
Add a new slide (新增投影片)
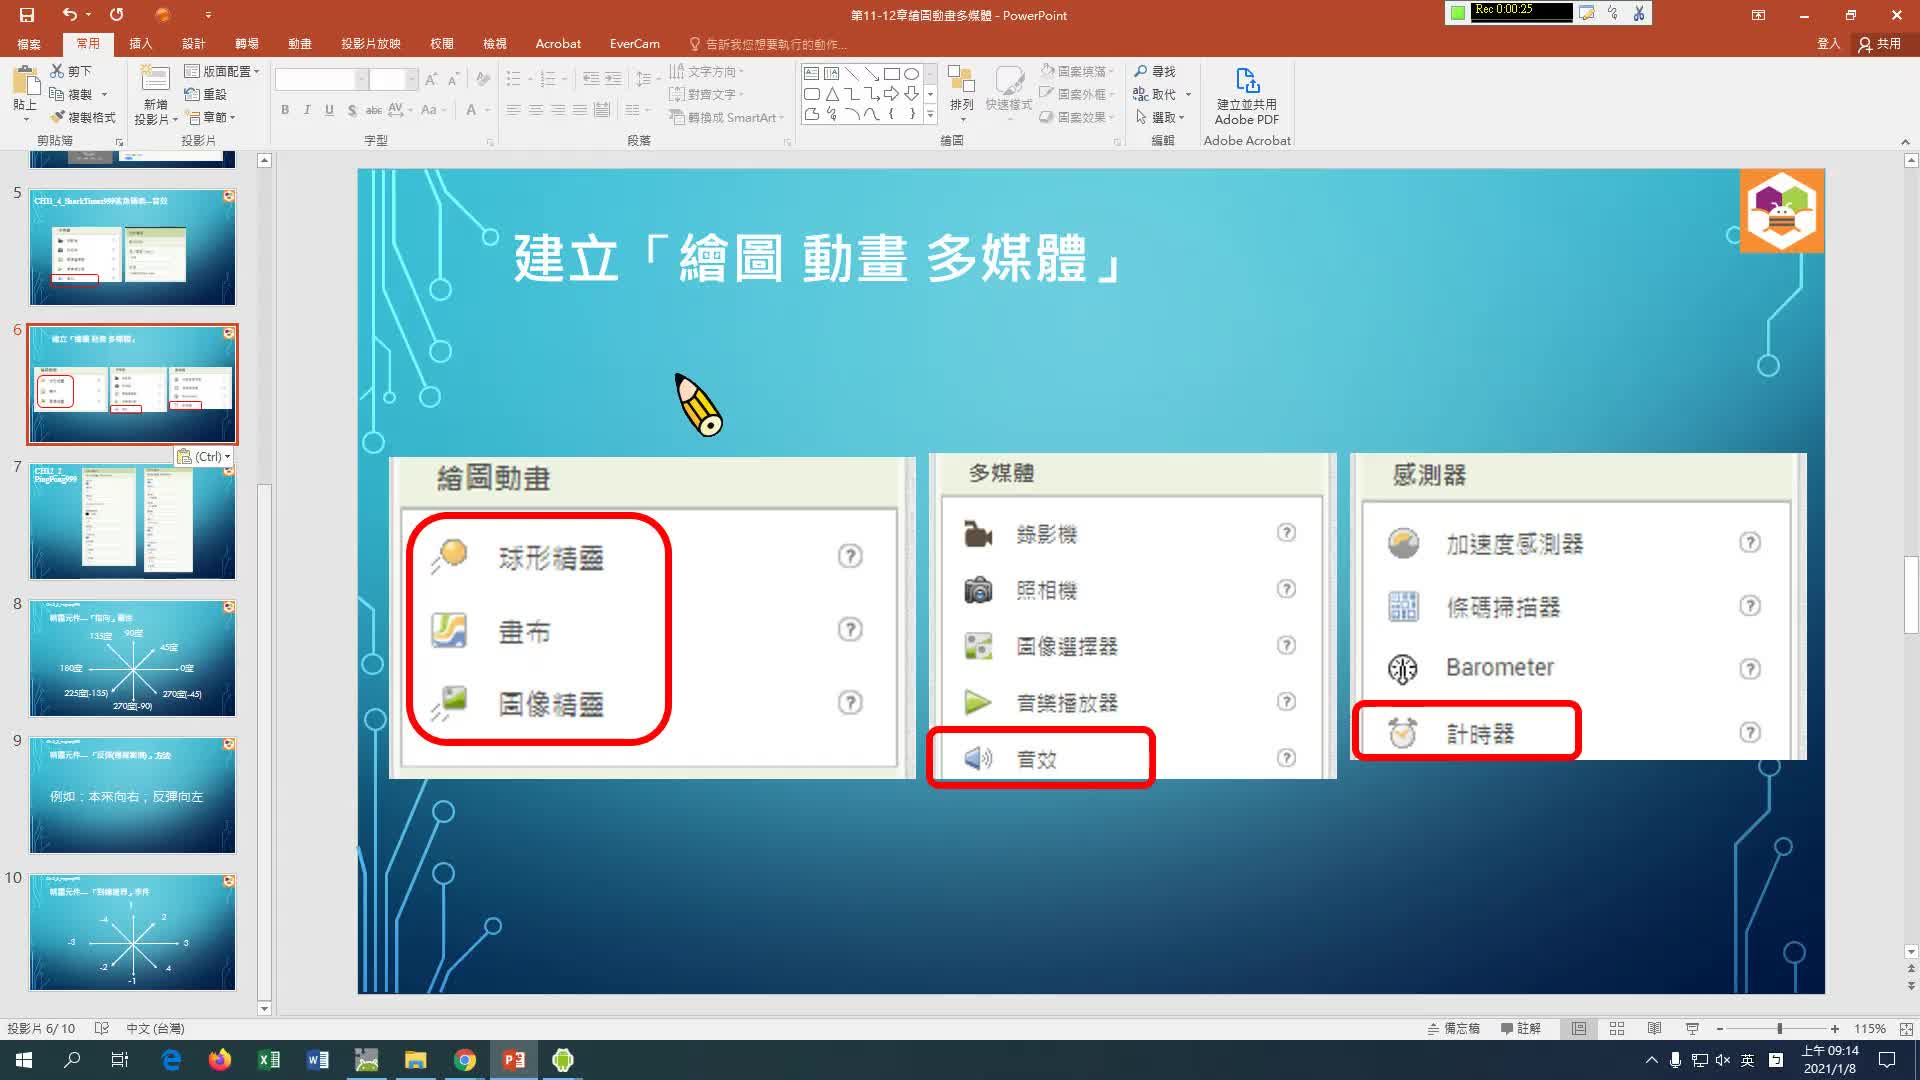tap(155, 94)
